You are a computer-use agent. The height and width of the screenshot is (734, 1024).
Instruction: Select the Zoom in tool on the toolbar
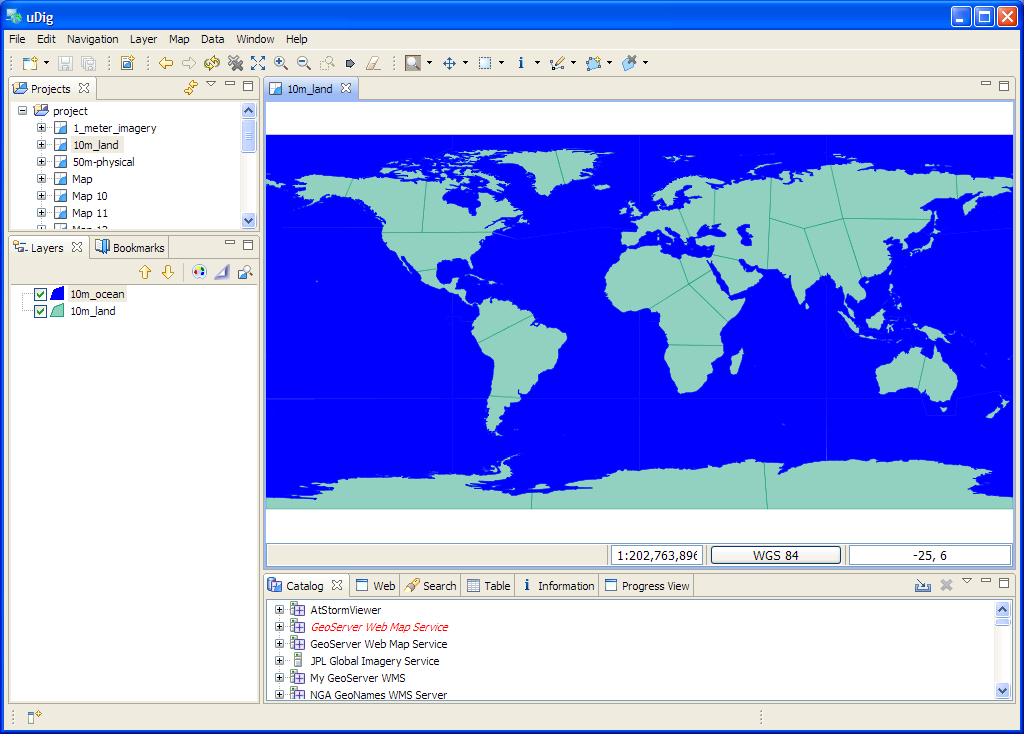click(x=281, y=62)
